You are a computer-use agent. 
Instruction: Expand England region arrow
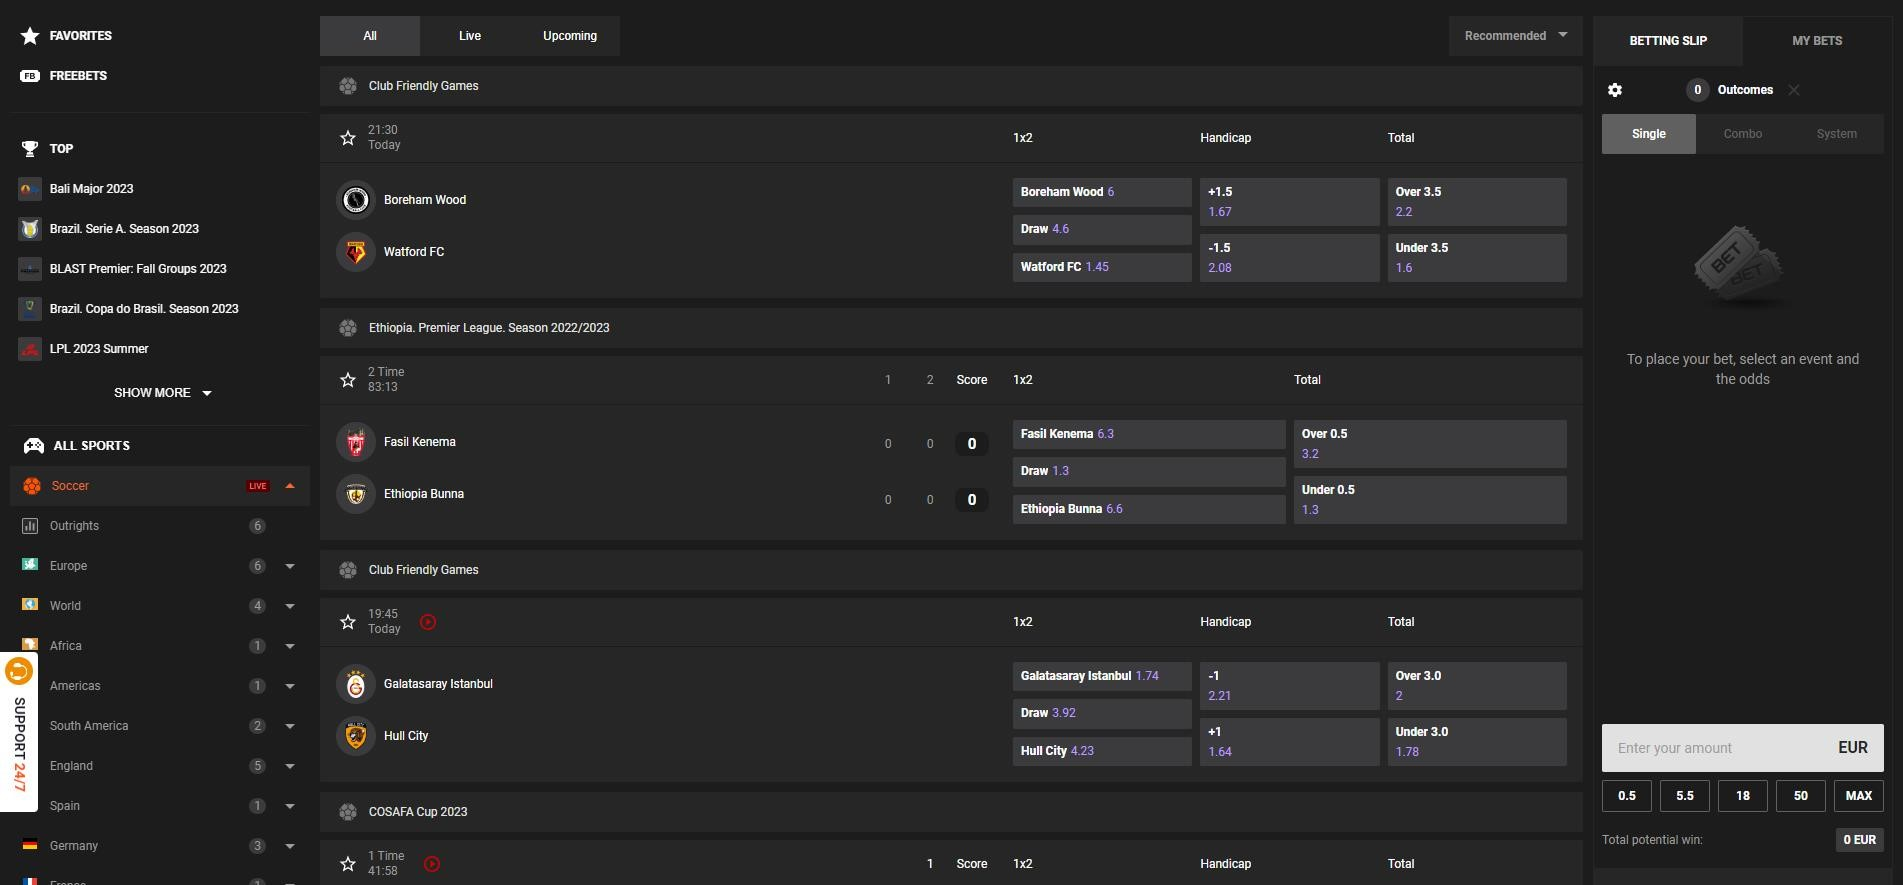290,766
